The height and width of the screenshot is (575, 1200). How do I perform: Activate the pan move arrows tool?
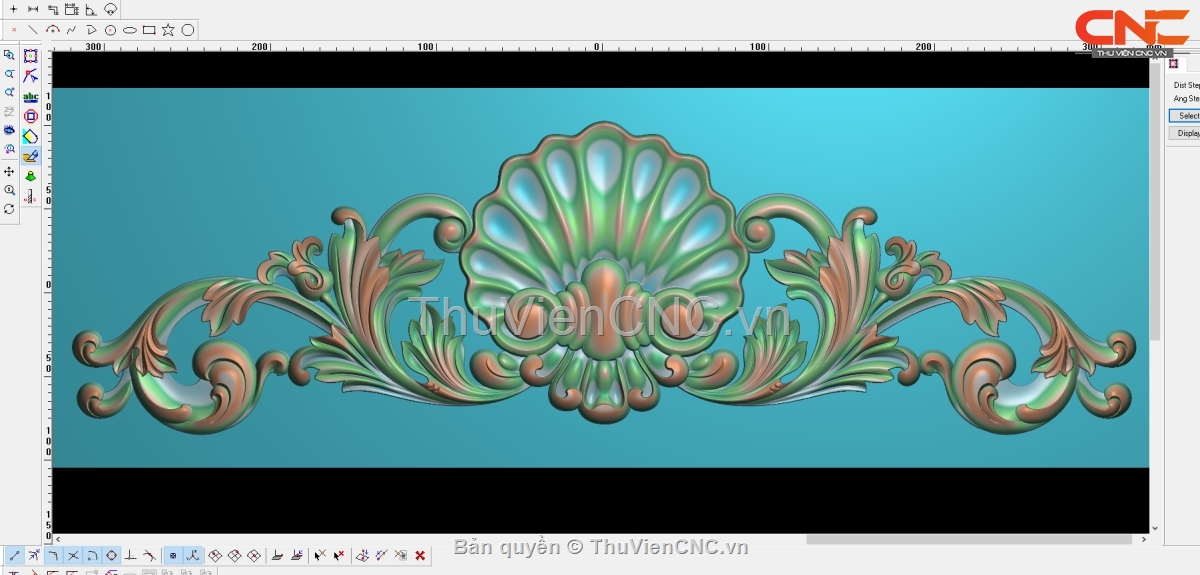pyautogui.click(x=9, y=172)
